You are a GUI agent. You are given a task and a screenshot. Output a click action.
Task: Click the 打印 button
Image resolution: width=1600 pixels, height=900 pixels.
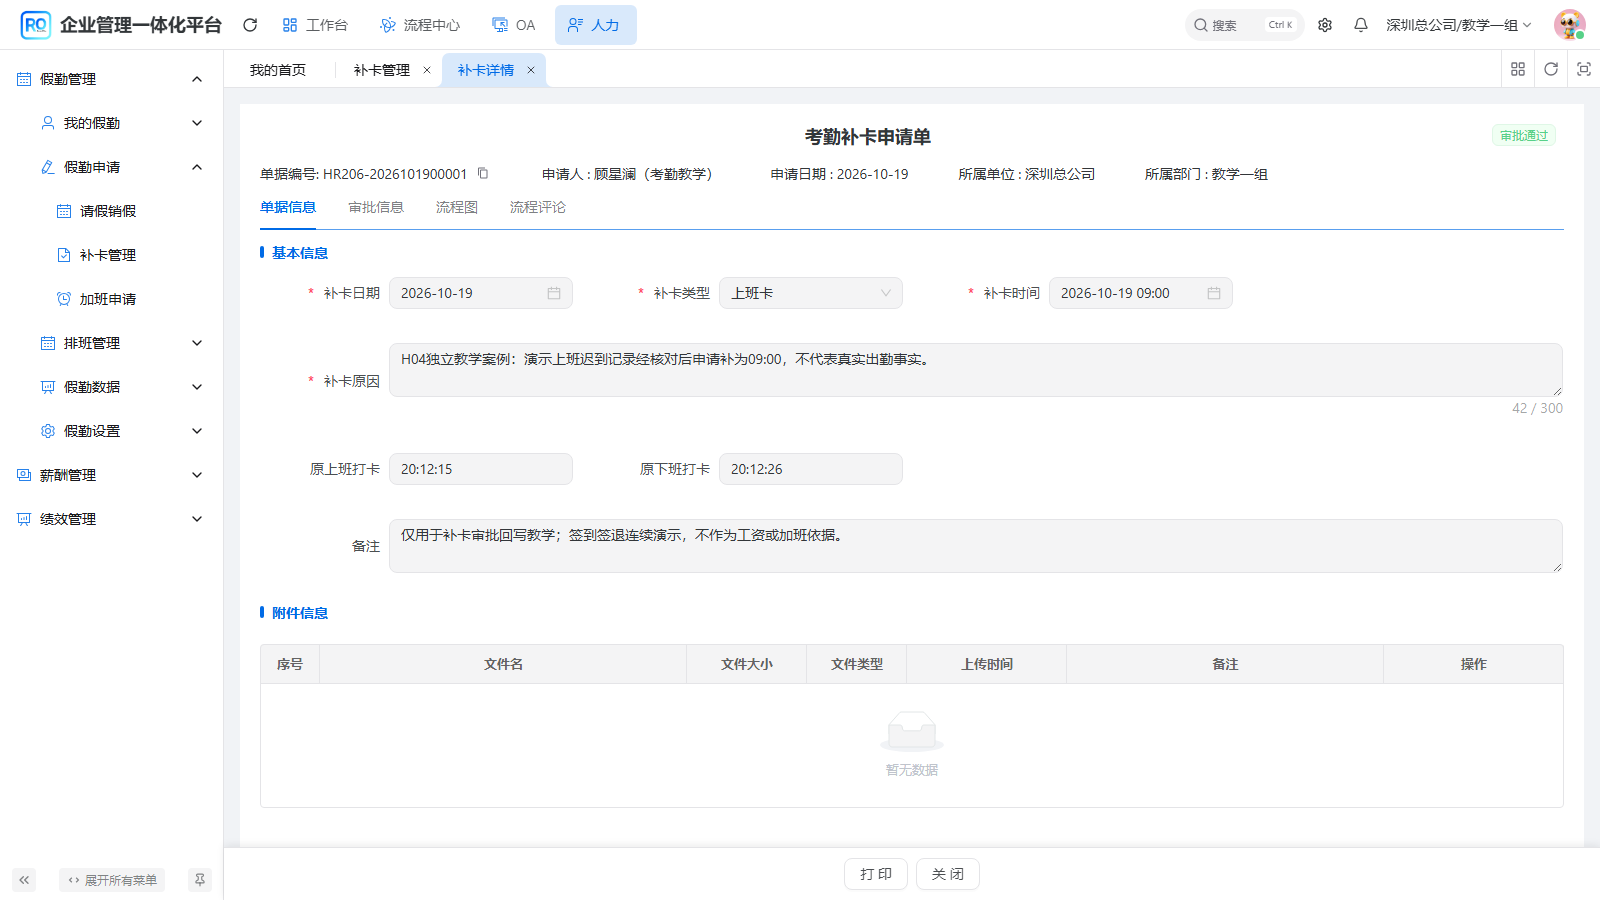coord(876,874)
